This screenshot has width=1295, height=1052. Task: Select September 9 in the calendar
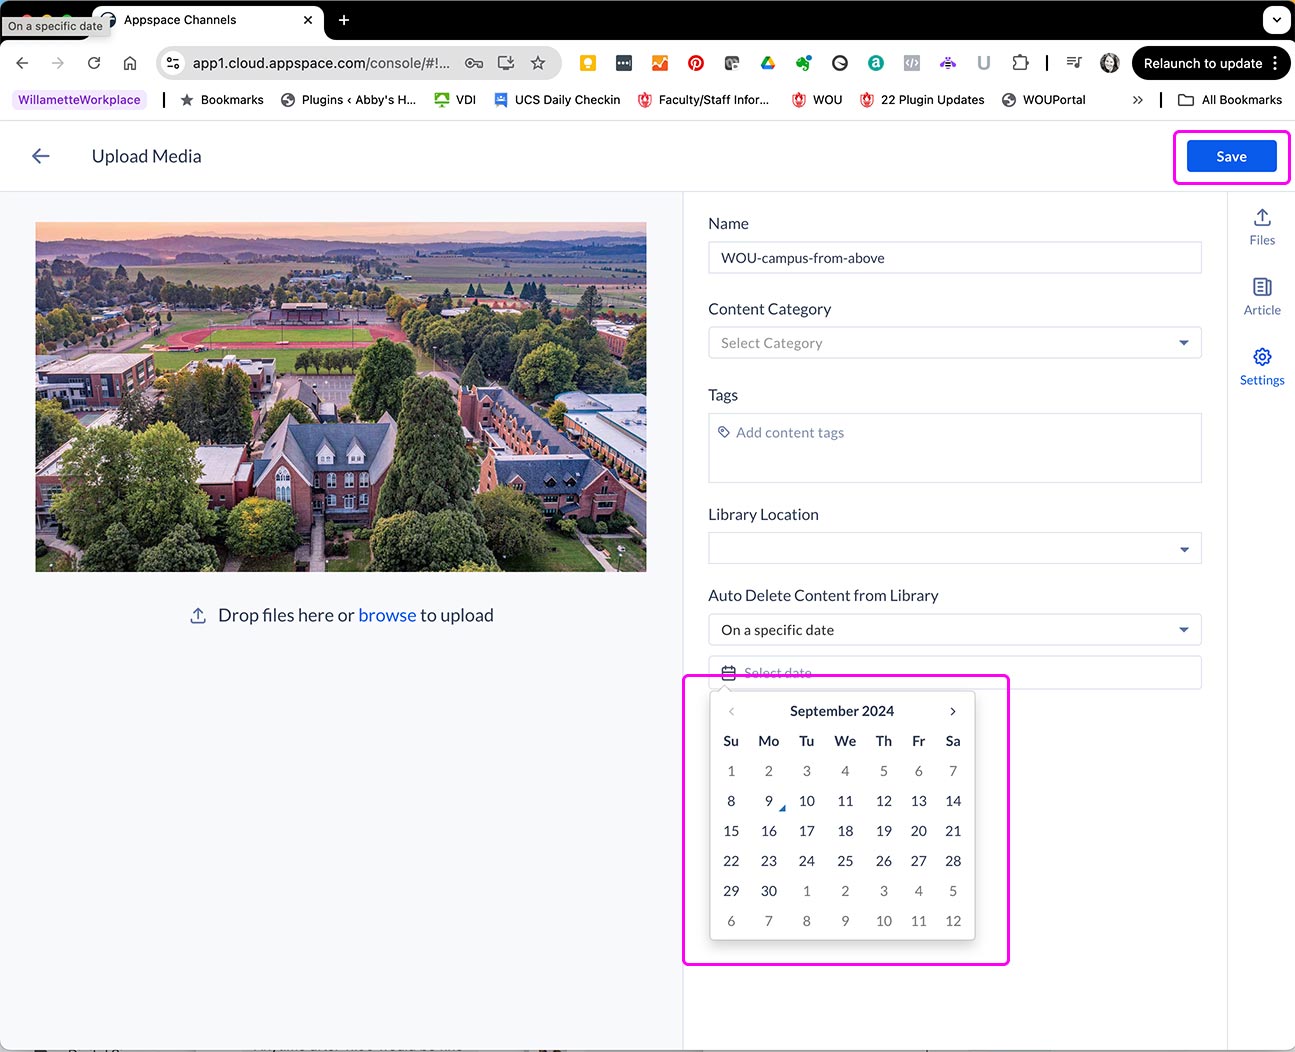[x=768, y=801]
